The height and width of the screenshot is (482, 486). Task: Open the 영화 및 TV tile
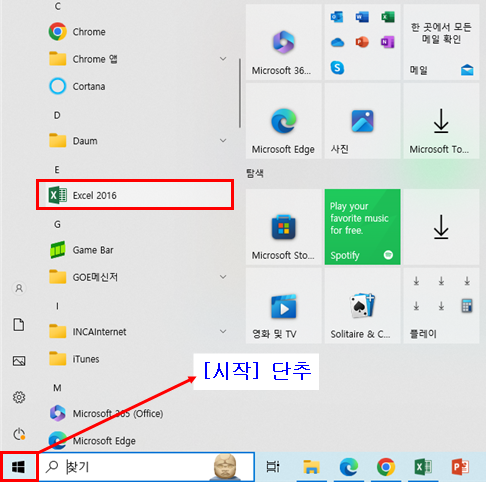pyautogui.click(x=284, y=306)
